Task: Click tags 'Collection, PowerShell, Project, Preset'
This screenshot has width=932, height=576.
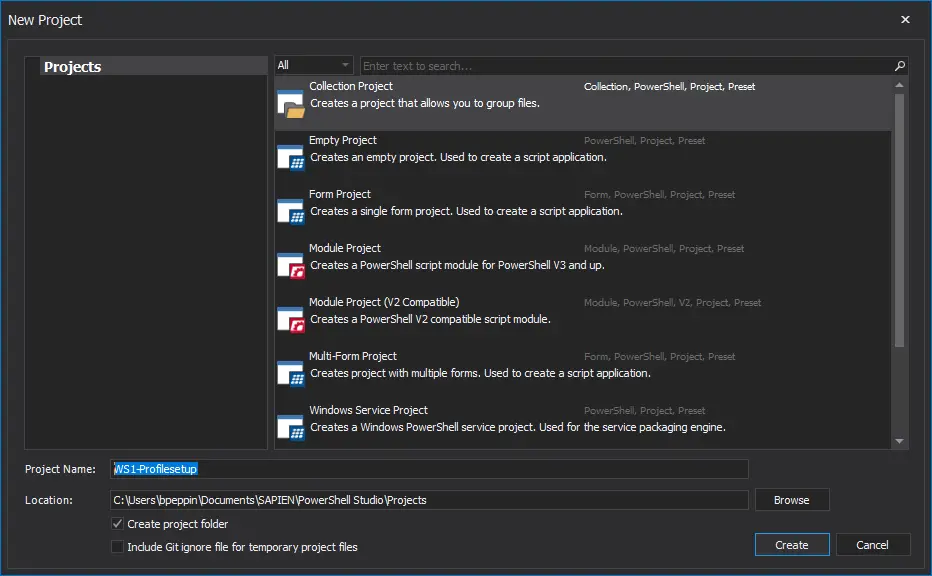Action: coord(669,87)
